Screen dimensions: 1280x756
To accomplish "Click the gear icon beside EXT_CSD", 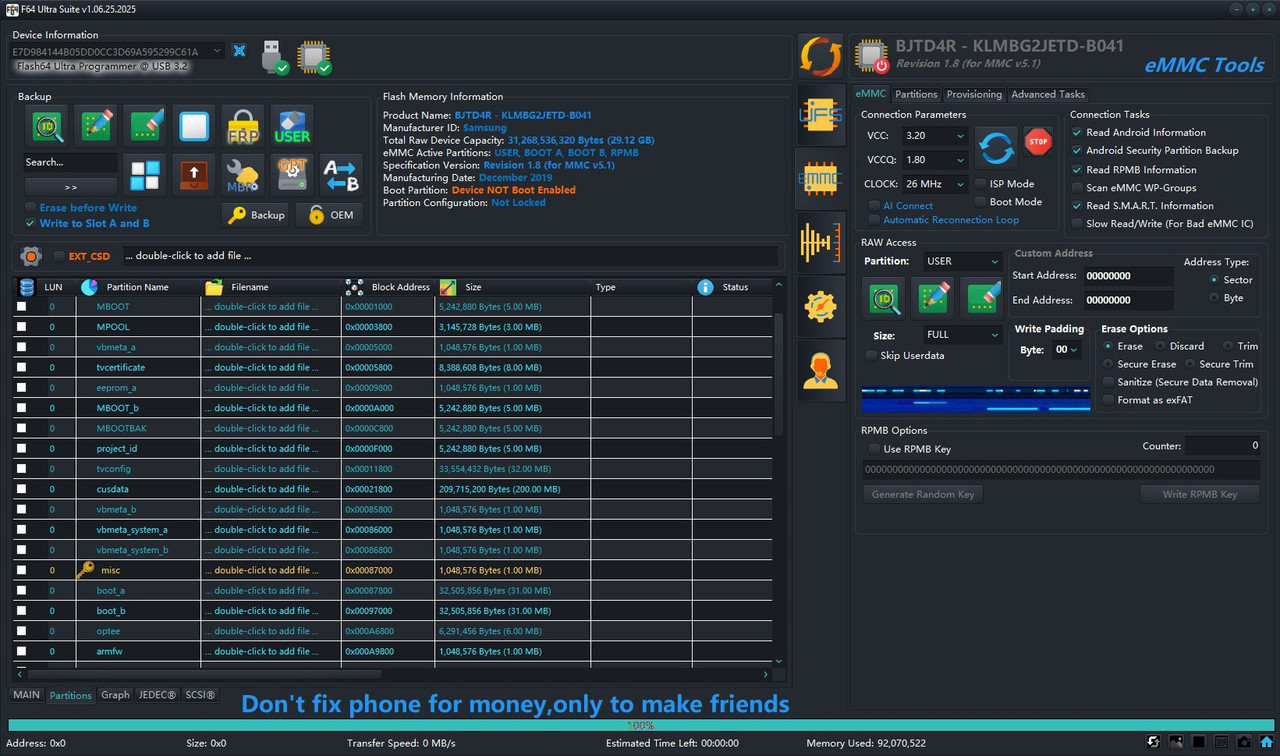I will [x=31, y=256].
